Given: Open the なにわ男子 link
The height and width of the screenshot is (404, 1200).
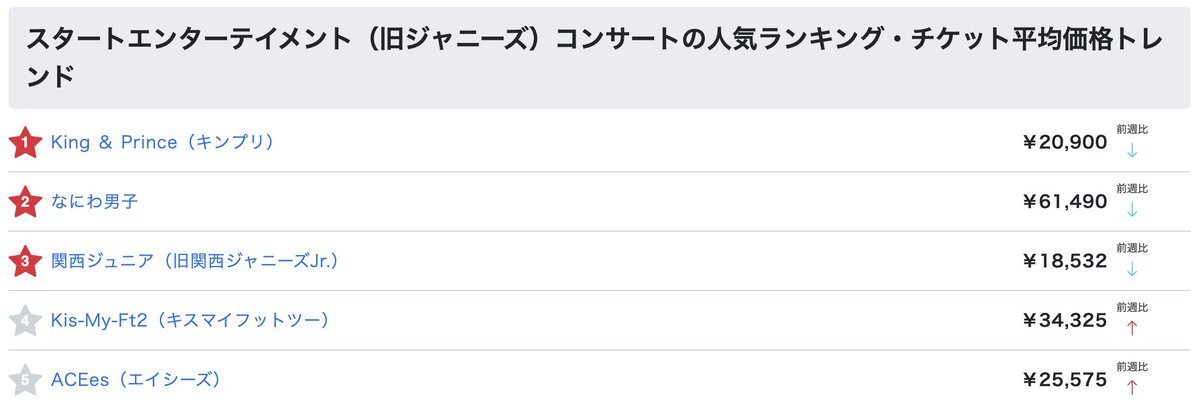Looking at the screenshot, I should 94,202.
